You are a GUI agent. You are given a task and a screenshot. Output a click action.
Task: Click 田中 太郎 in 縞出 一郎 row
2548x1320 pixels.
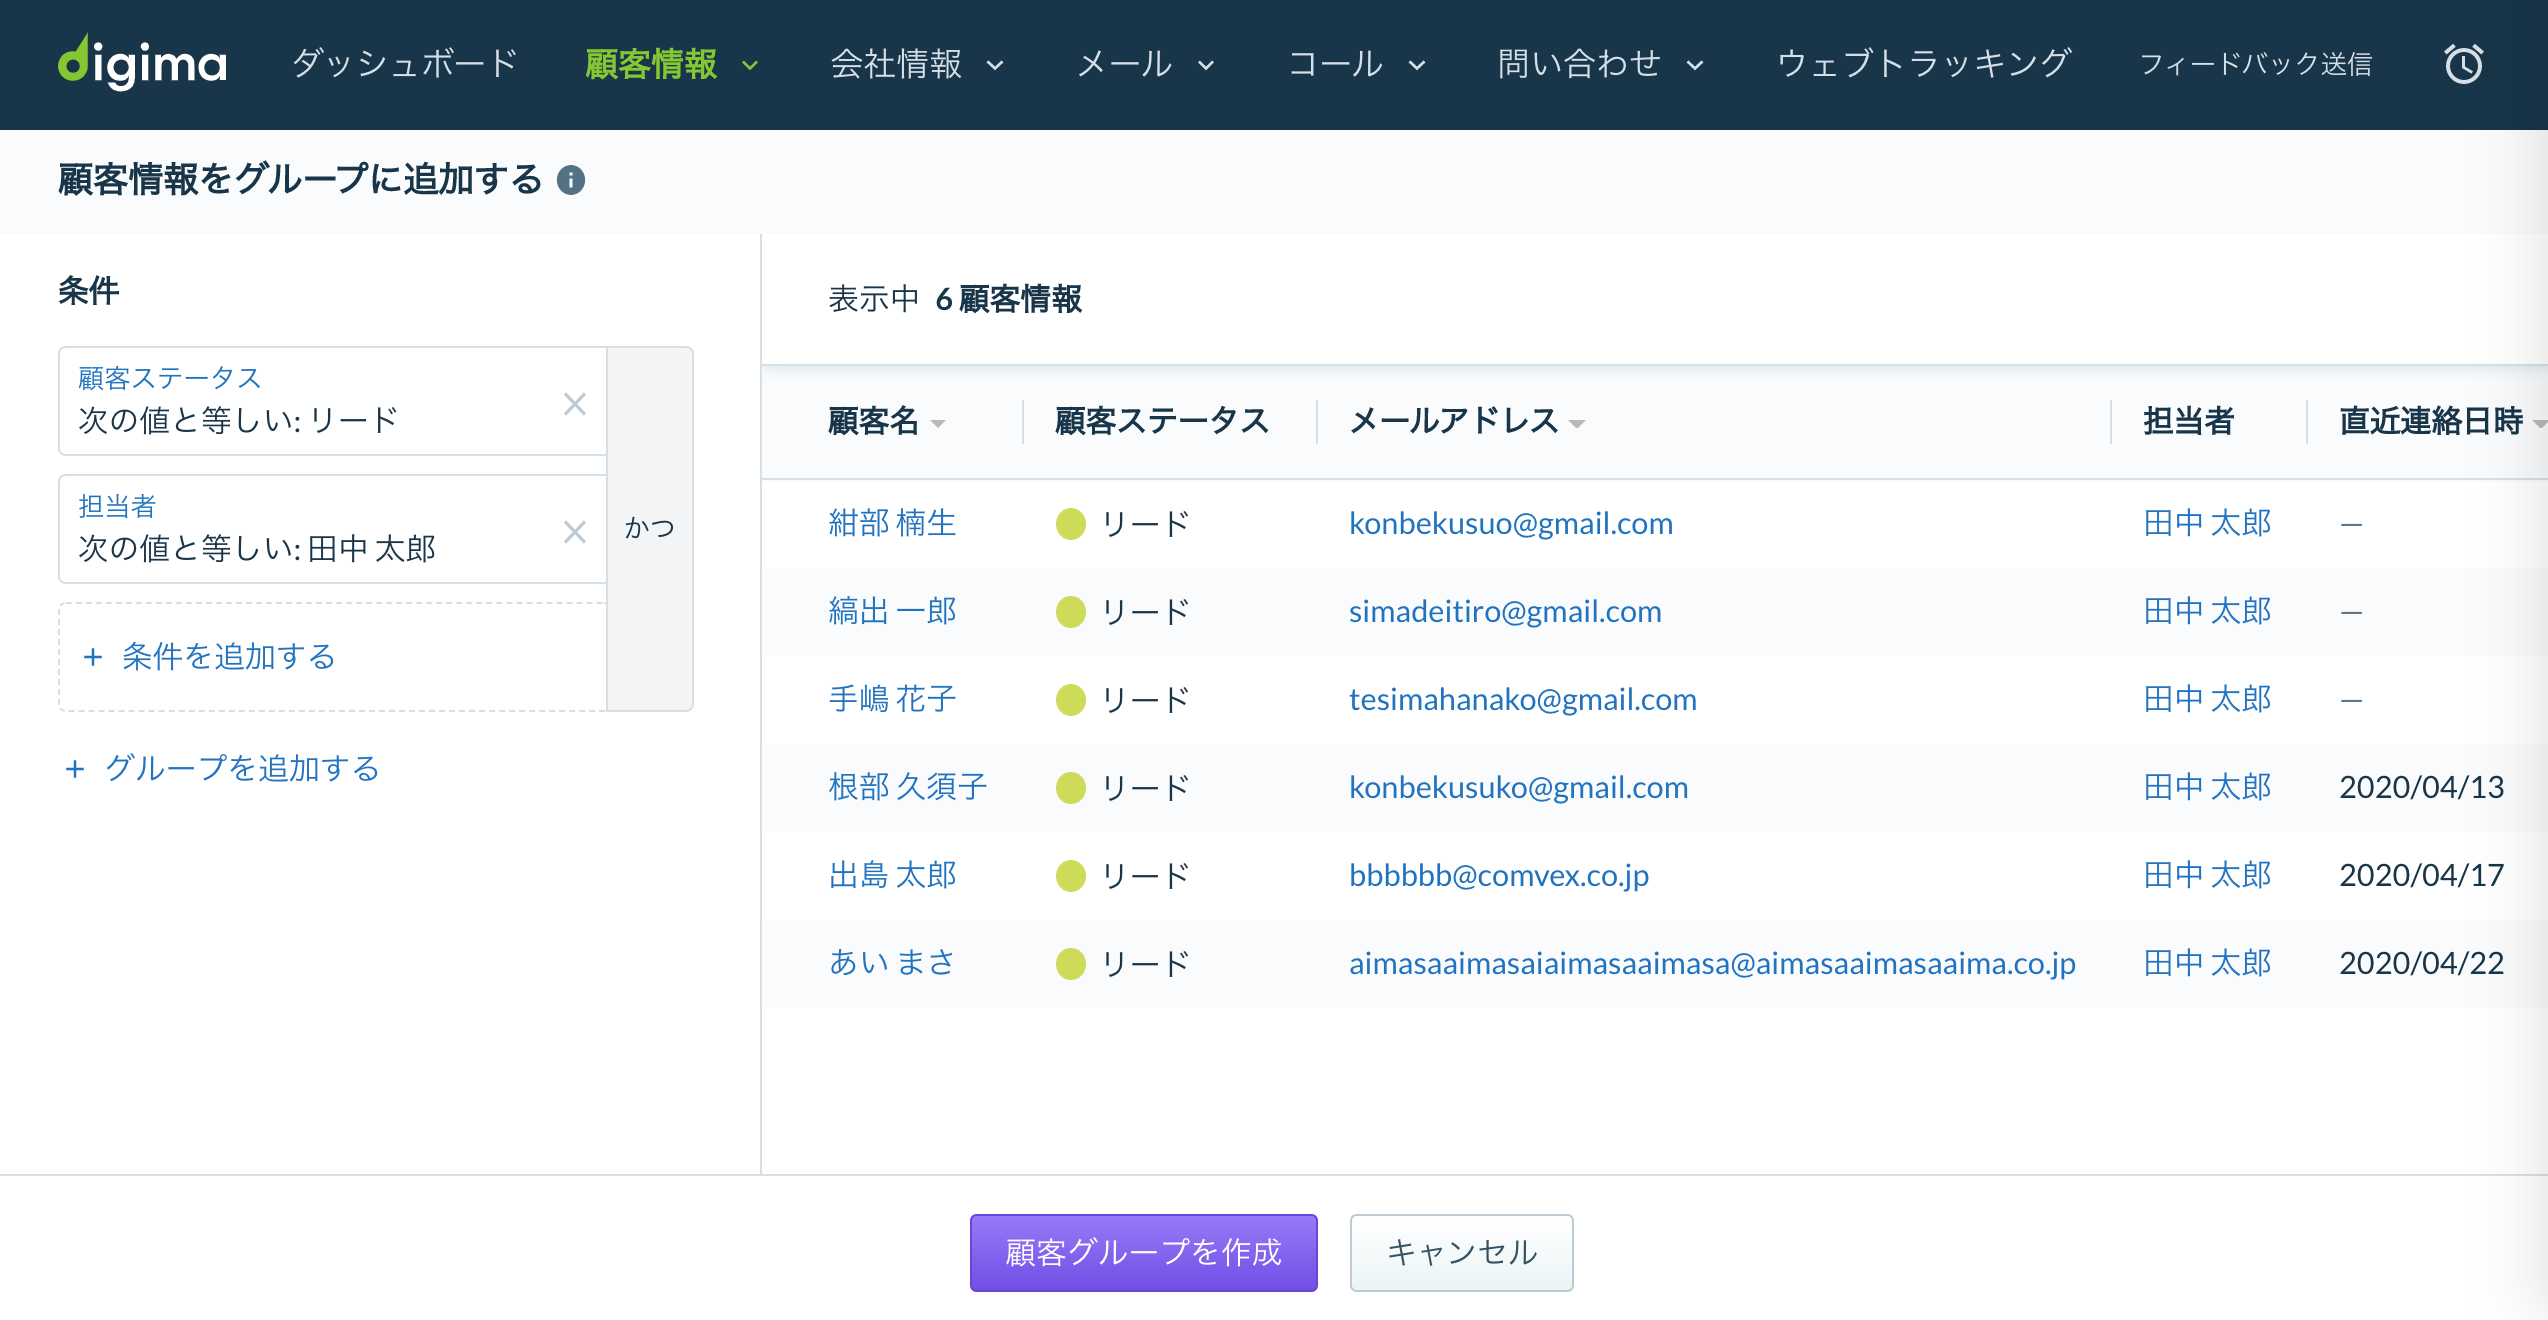tap(2207, 611)
